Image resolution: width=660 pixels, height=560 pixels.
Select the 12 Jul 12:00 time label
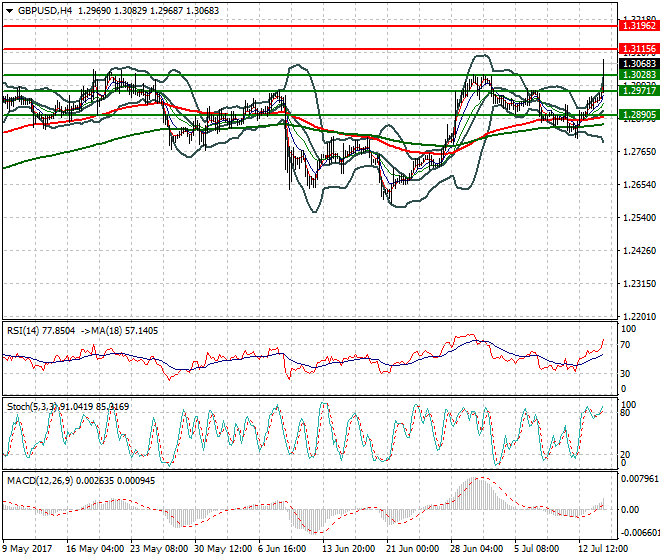coord(603,549)
